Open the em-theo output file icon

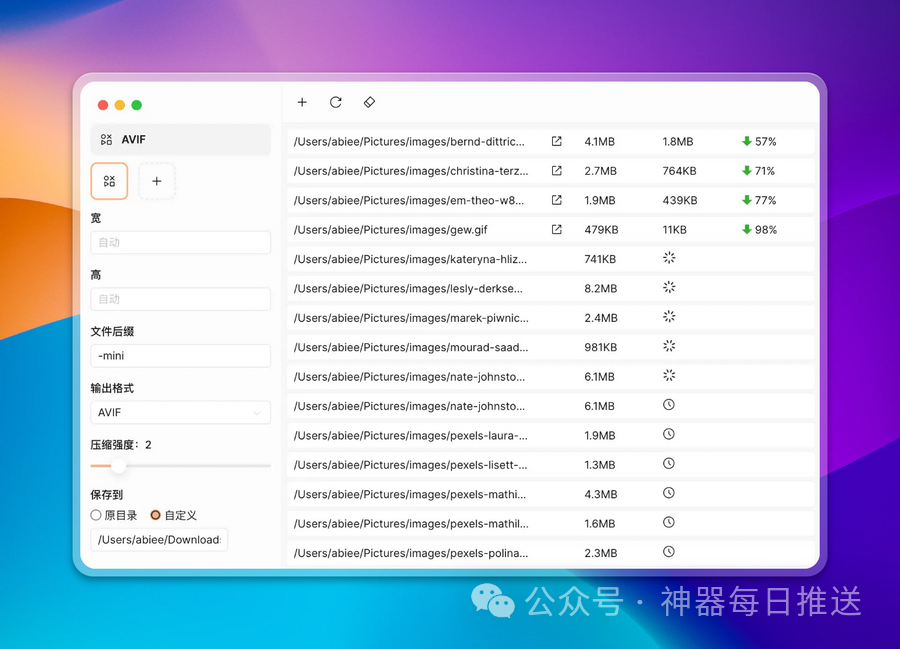557,200
